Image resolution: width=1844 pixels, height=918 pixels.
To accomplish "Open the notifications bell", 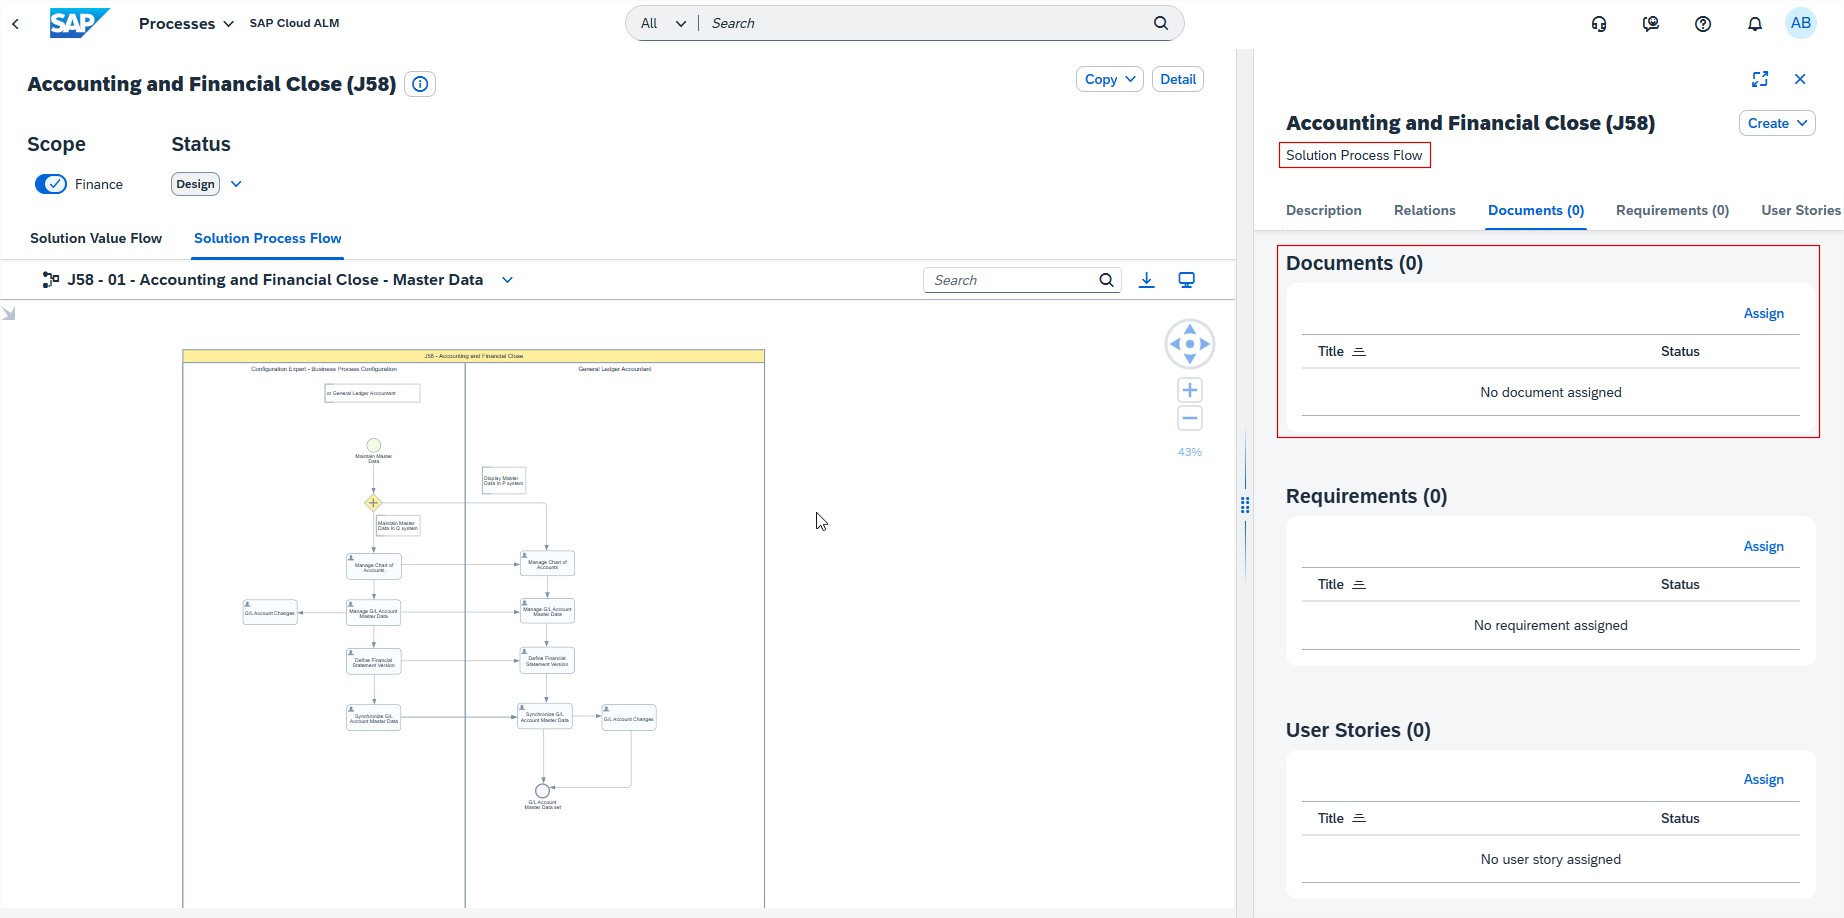I will point(1754,24).
